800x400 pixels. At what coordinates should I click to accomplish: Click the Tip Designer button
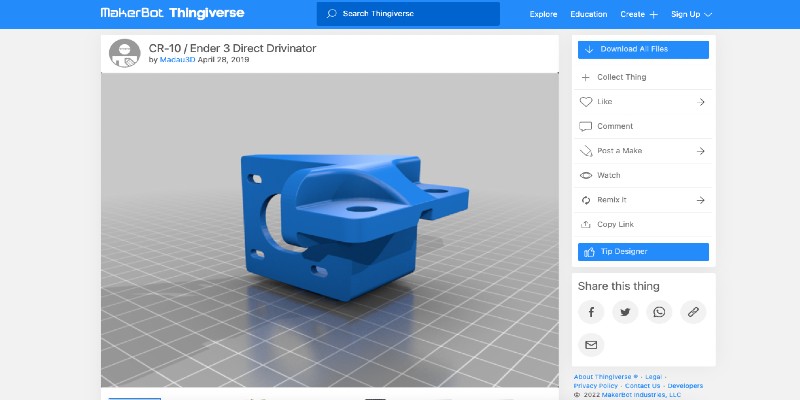click(x=643, y=252)
